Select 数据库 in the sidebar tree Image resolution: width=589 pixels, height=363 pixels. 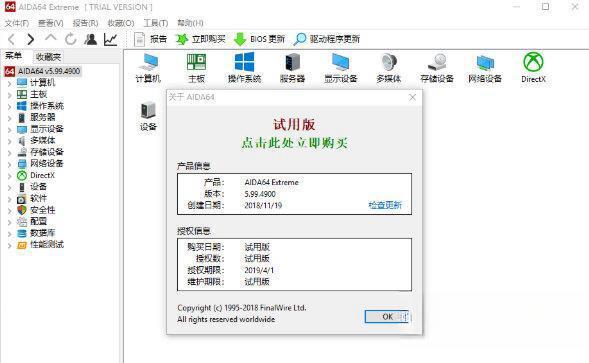point(42,233)
